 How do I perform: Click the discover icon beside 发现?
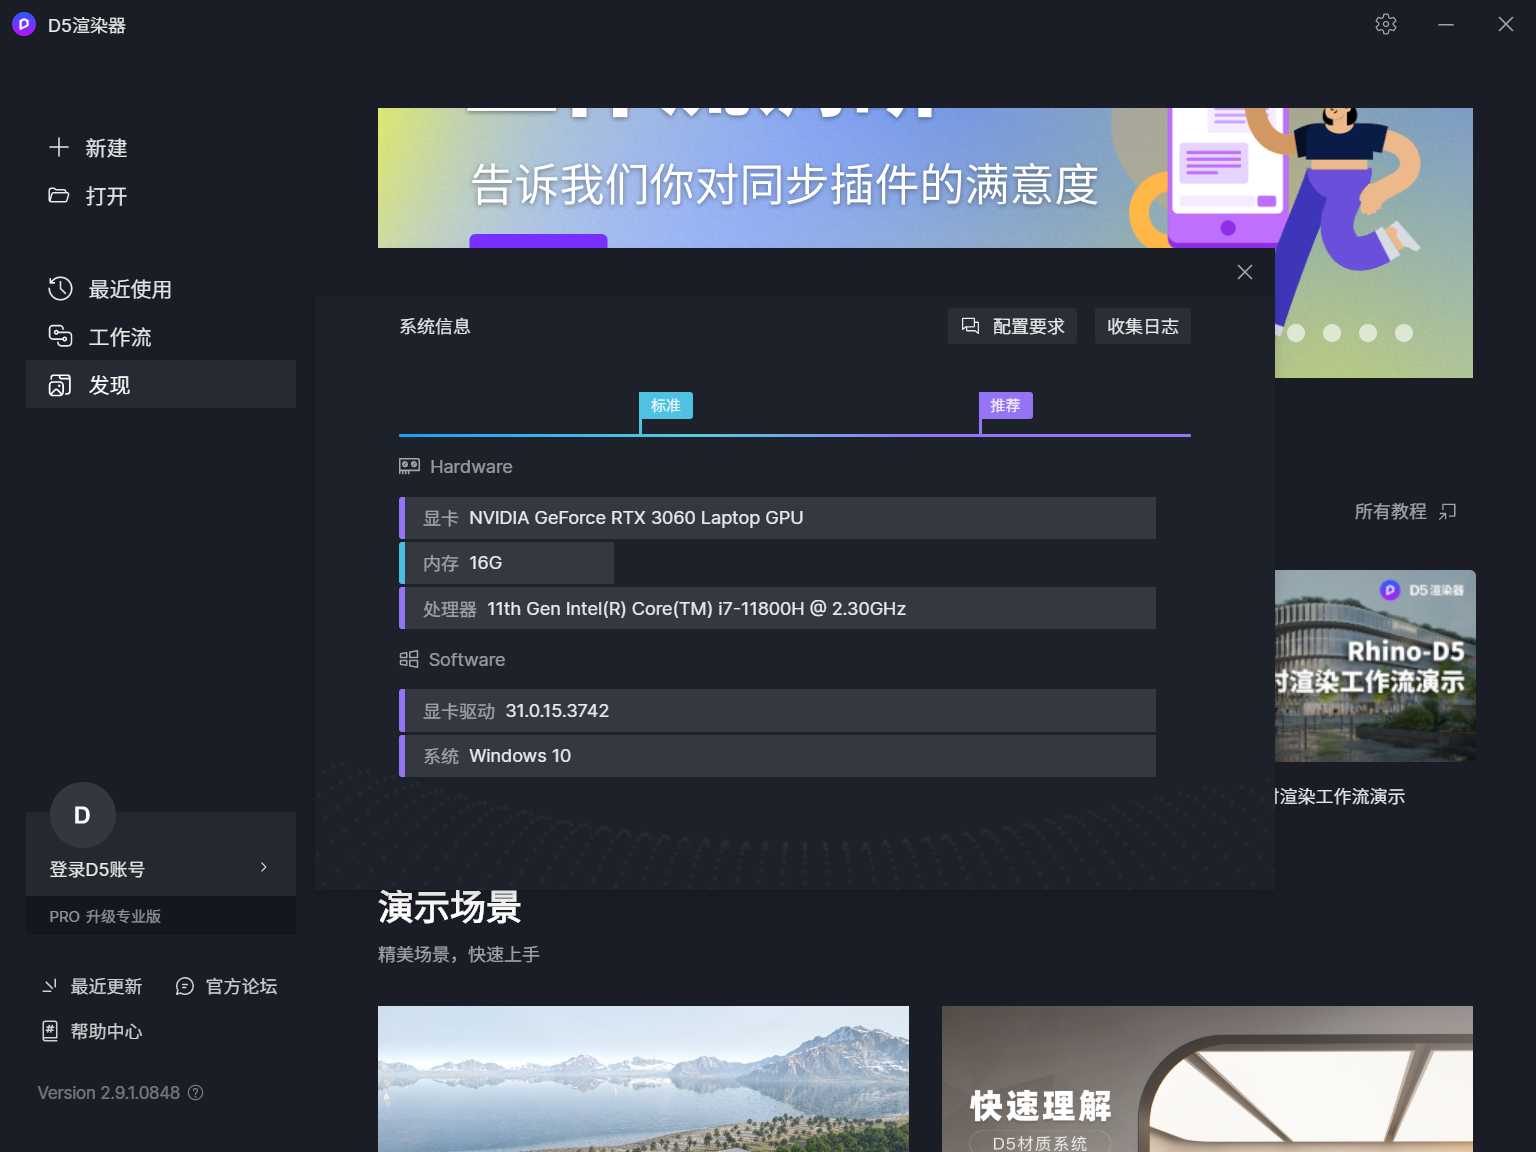[60, 385]
